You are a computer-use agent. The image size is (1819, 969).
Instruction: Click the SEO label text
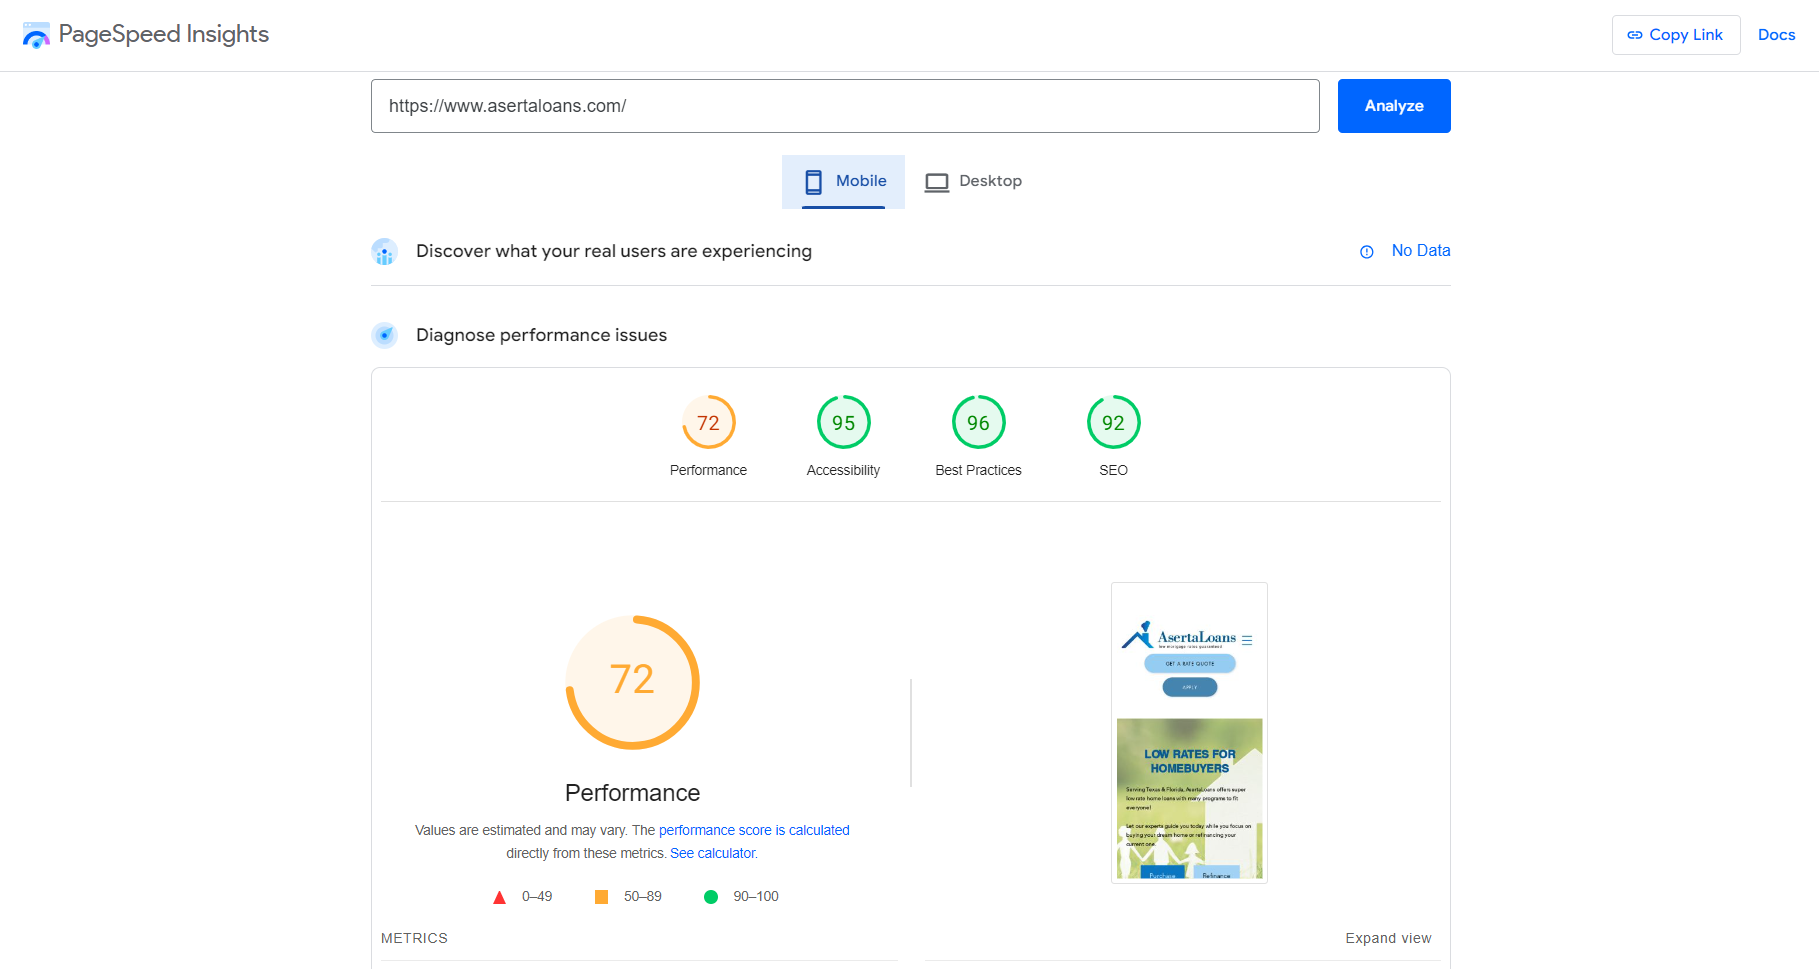[x=1113, y=470]
